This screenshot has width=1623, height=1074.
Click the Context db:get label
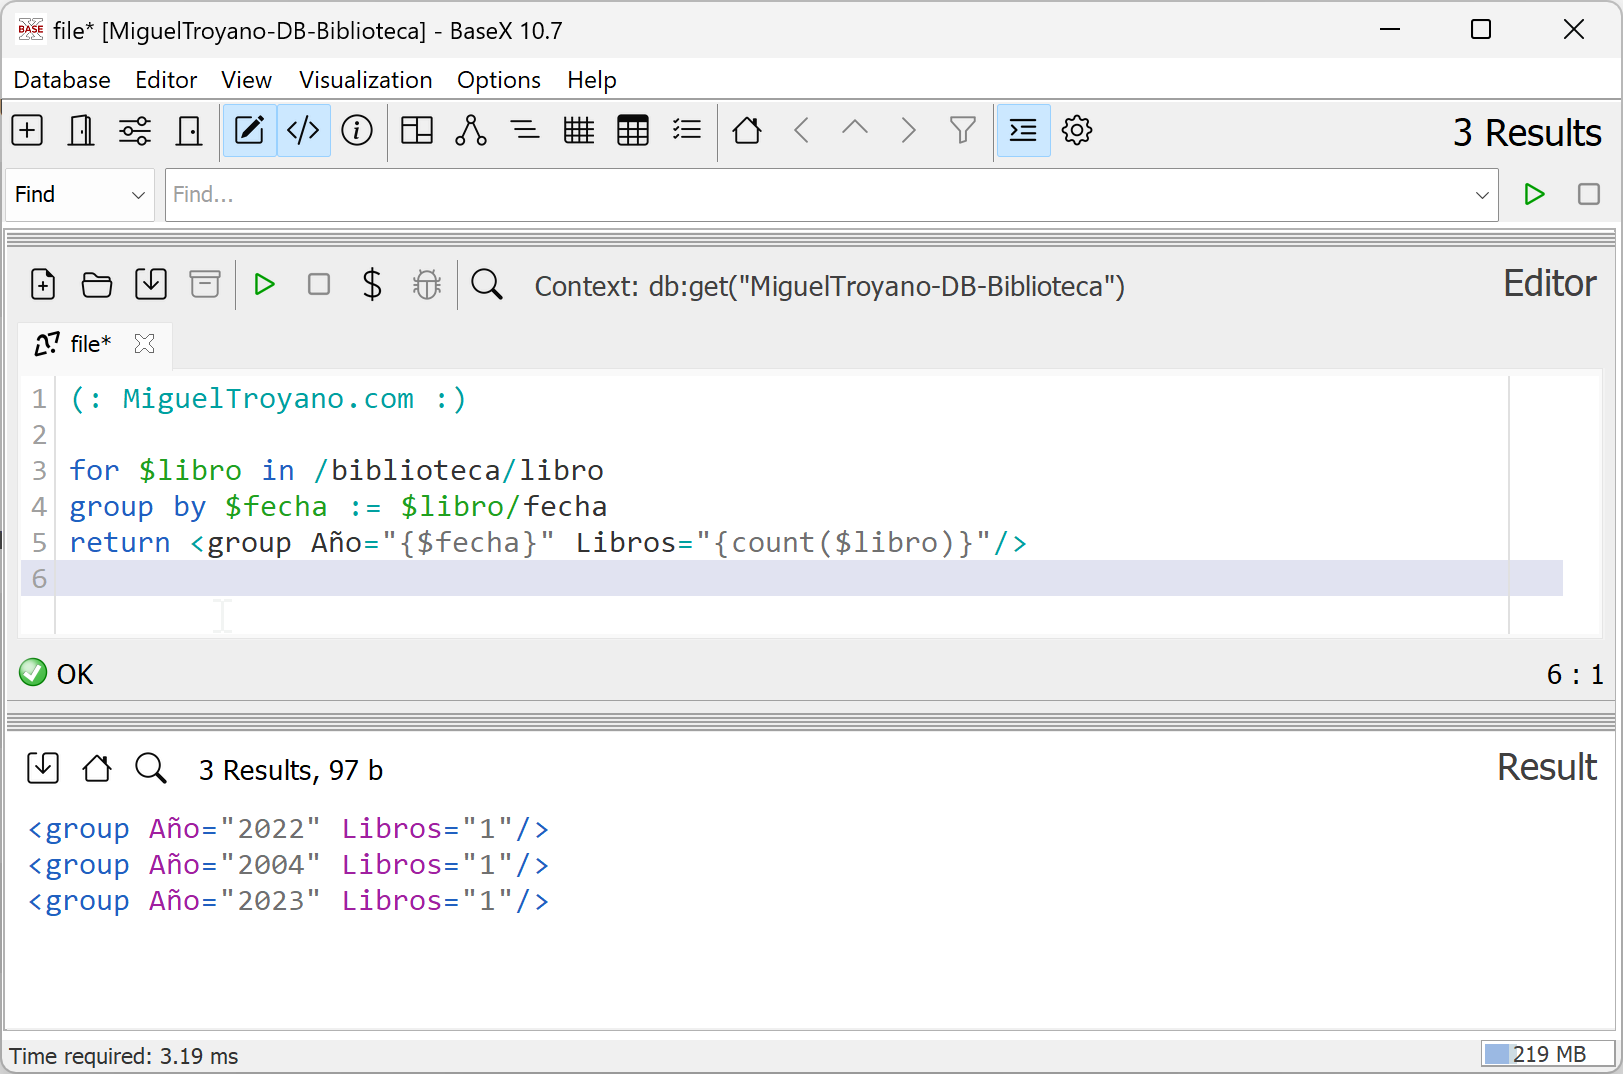pos(829,286)
